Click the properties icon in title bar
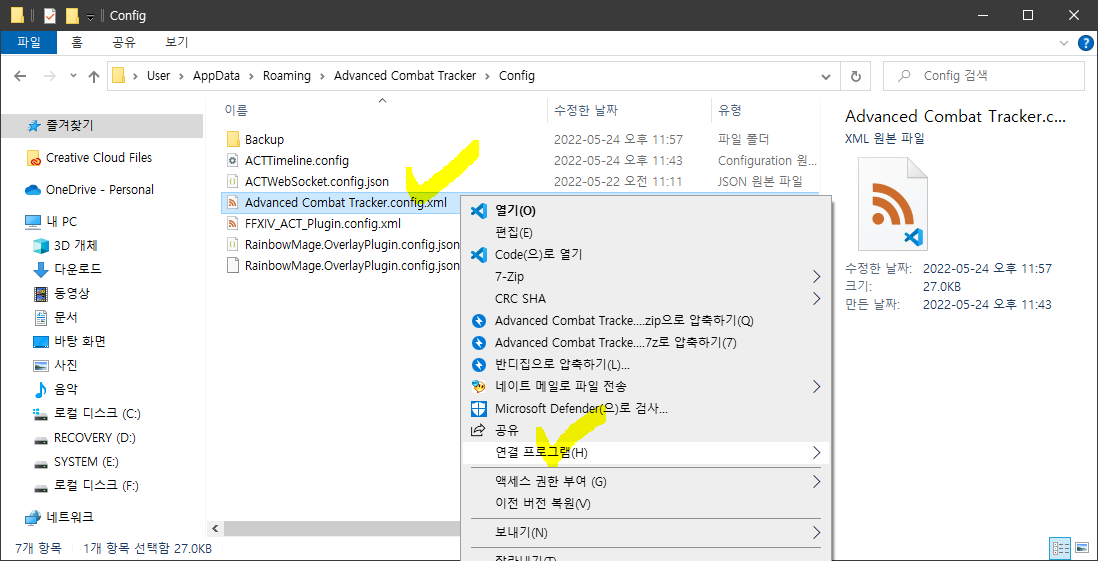Screen dimensions: 1098x561 pyautogui.click(x=50, y=15)
